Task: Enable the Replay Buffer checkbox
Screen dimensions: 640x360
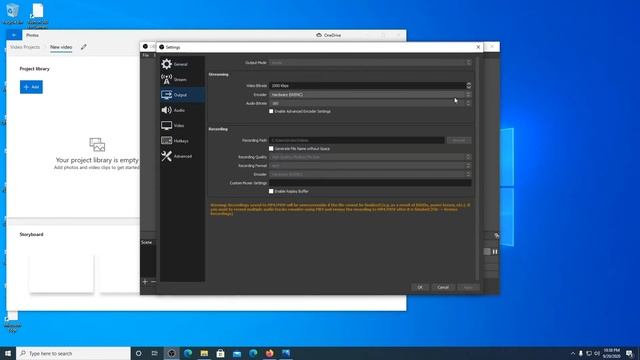Action: (x=271, y=191)
